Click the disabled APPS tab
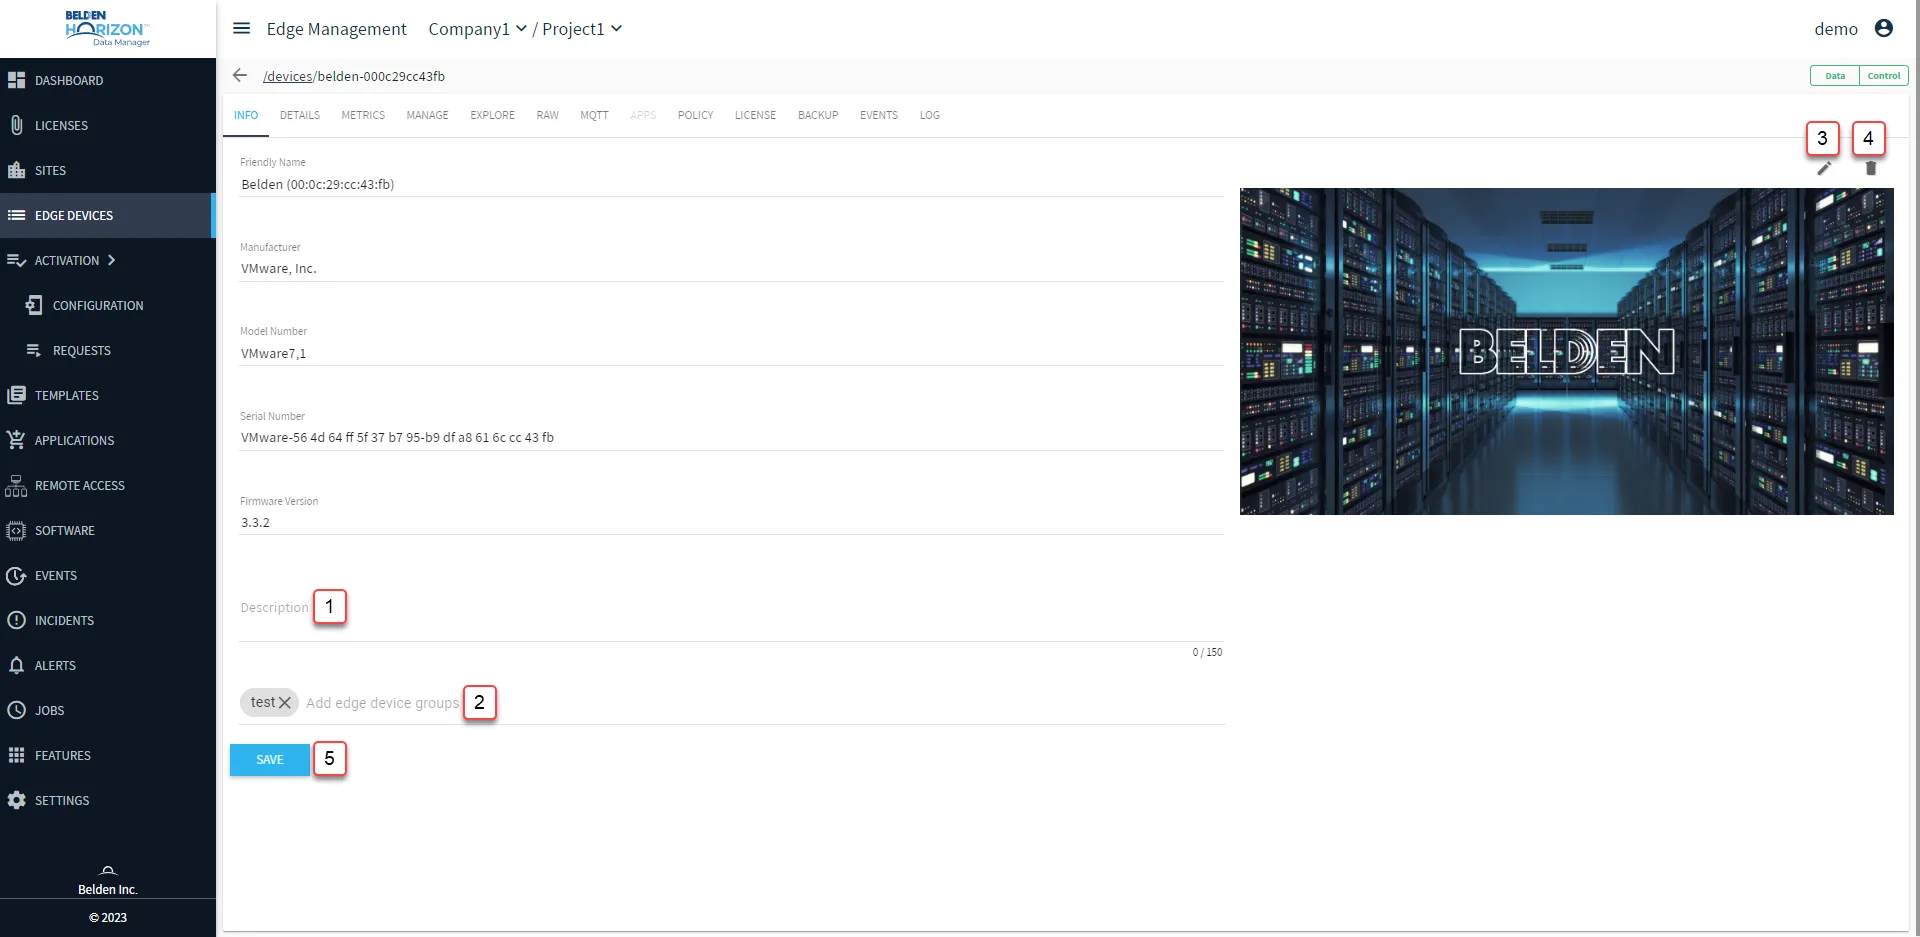1920x937 pixels. click(643, 115)
